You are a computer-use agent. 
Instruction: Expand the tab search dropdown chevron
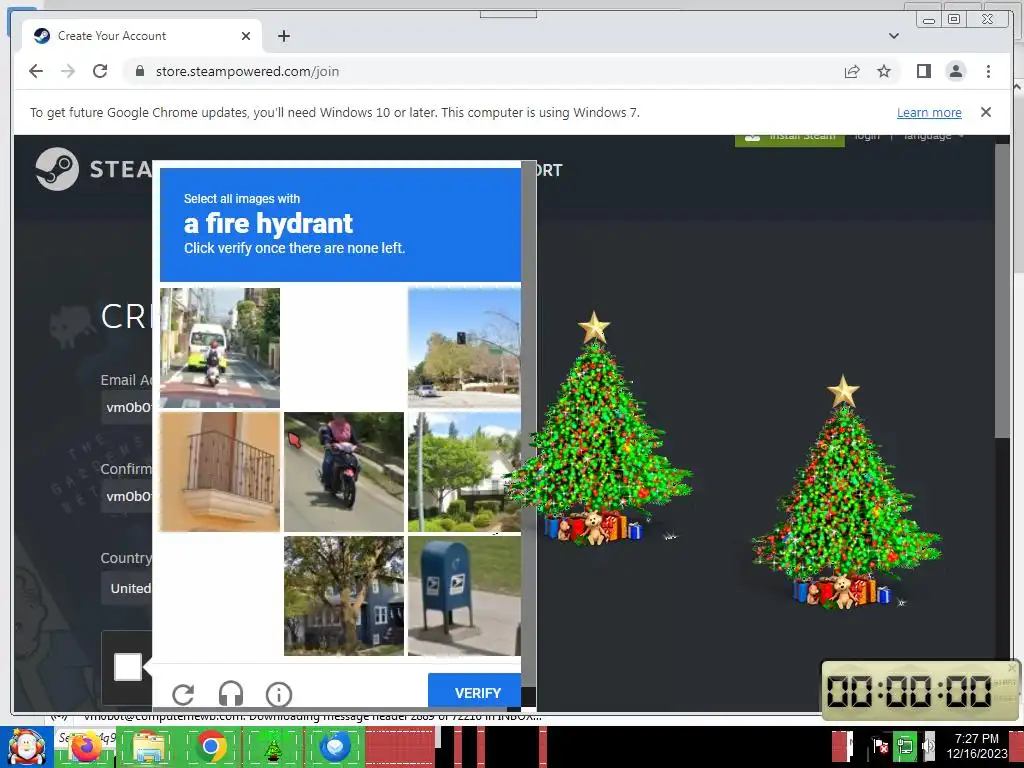[894, 36]
